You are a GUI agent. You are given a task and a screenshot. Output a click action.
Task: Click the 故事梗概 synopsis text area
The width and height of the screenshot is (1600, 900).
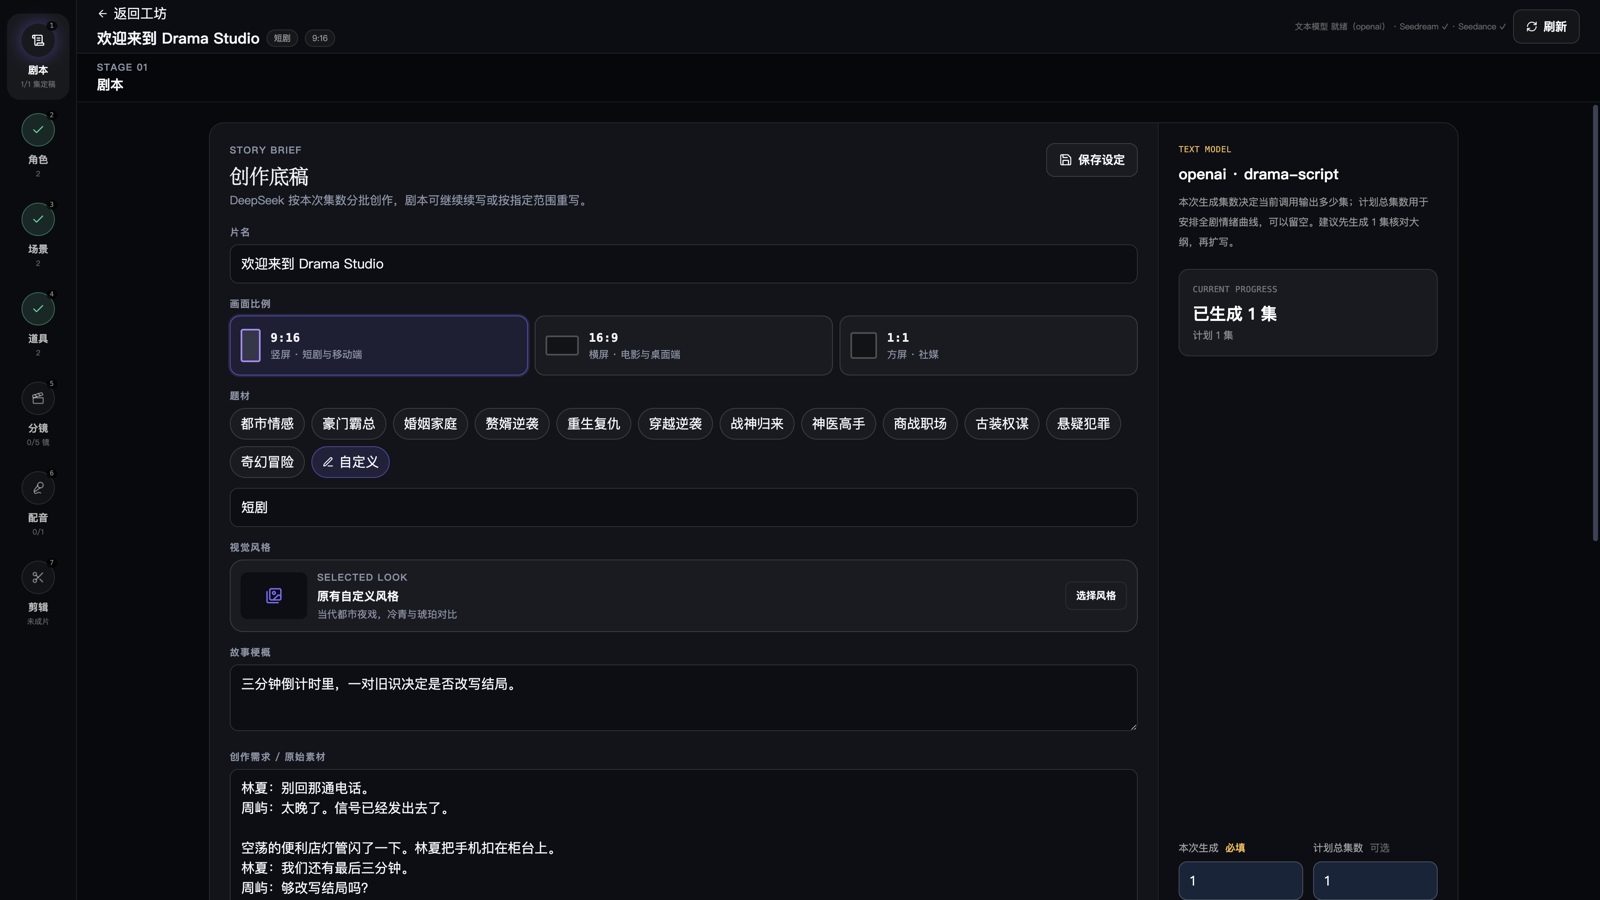pos(683,698)
